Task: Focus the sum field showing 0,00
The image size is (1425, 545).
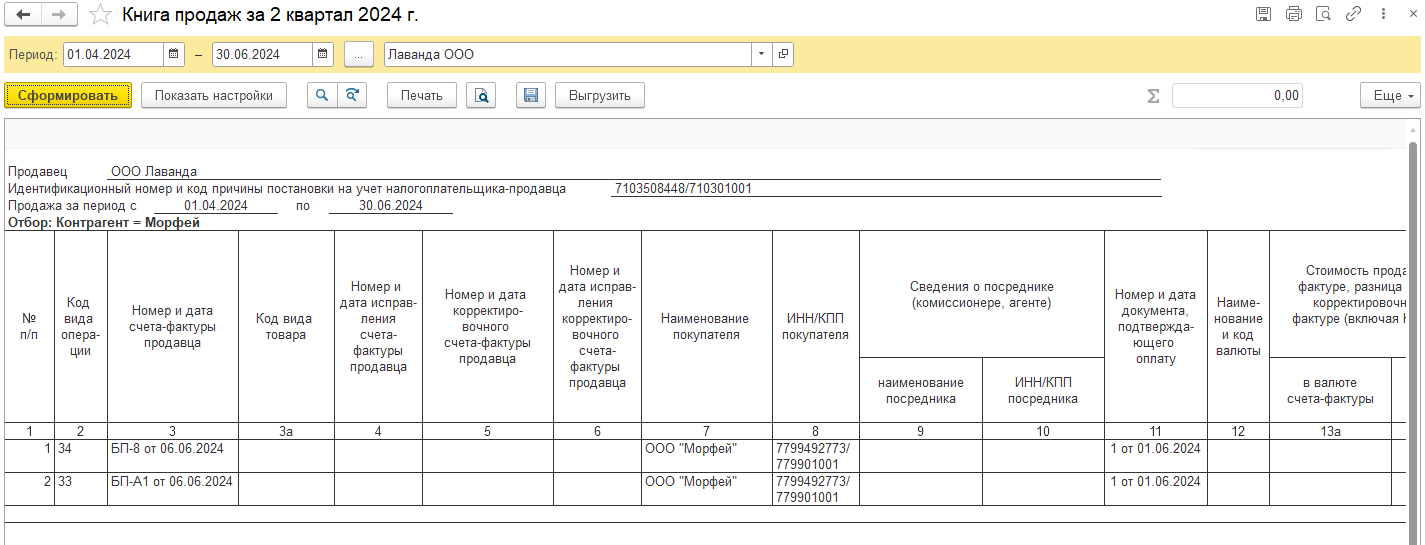Action: [x=1237, y=95]
